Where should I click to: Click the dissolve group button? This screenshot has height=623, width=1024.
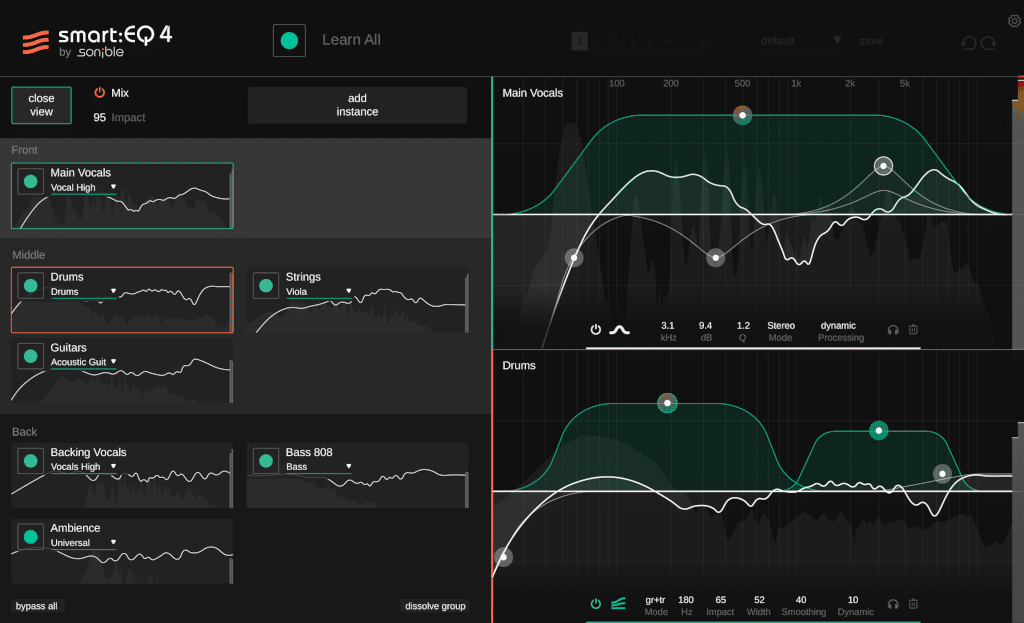click(x=434, y=606)
